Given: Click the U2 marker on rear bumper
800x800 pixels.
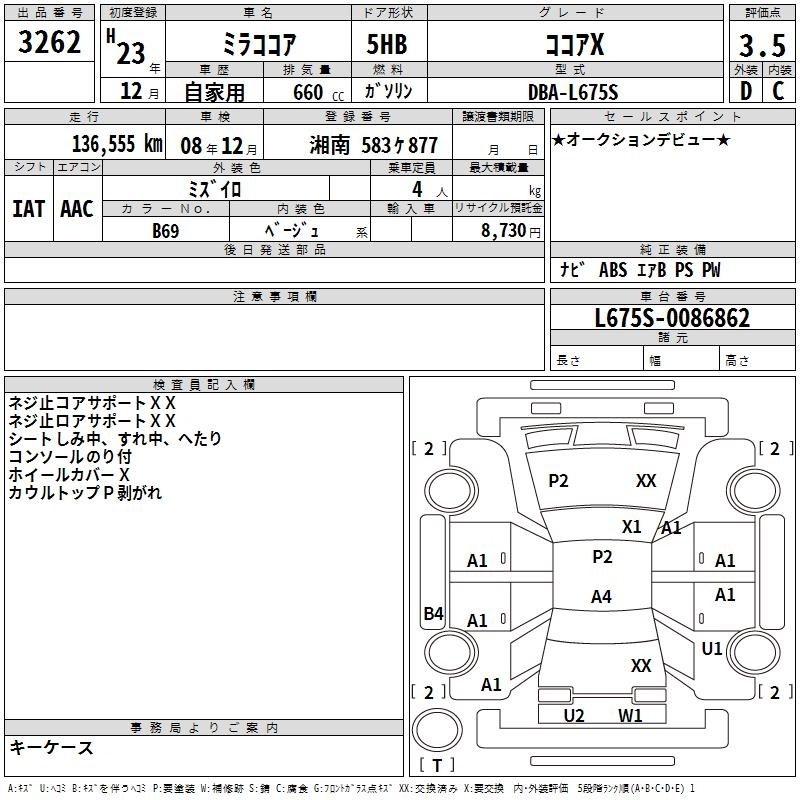Looking at the screenshot, I should coord(574,715).
